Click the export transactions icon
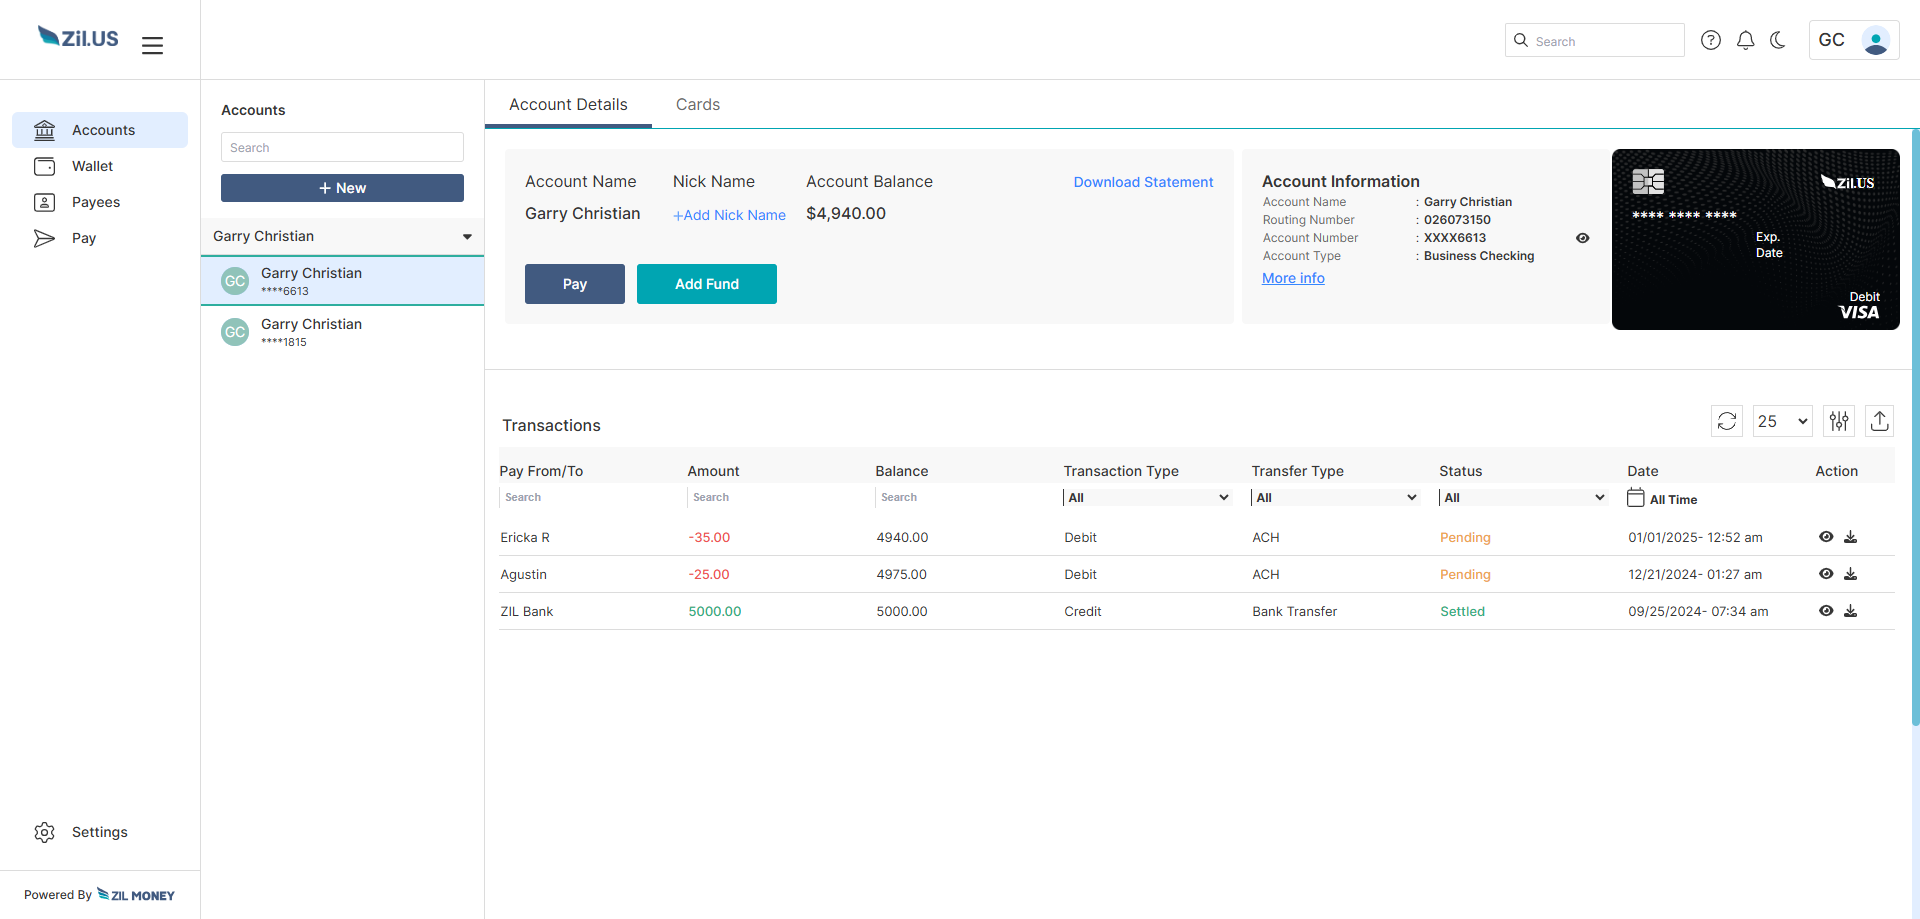 click(x=1879, y=421)
